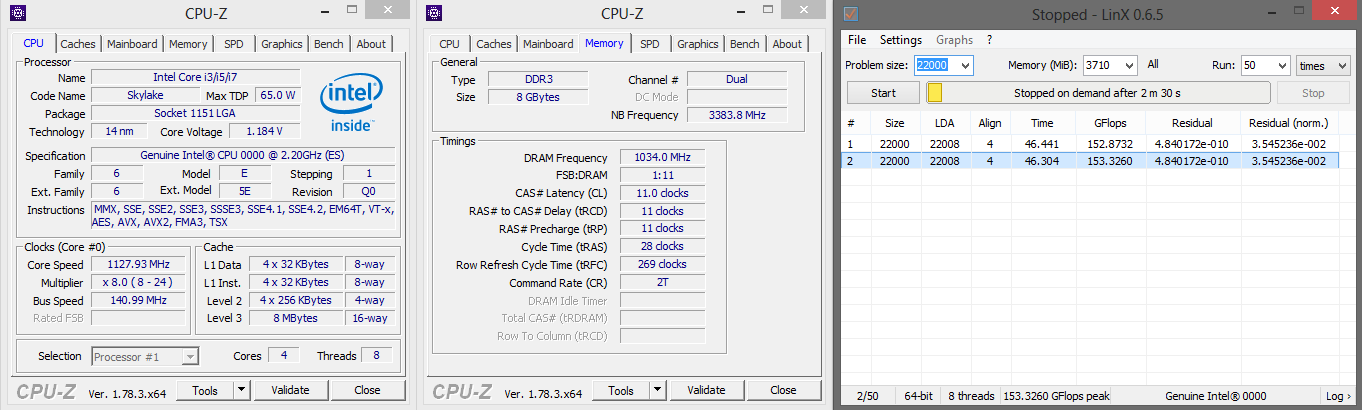Switch to SPD tab in first CPU-Z window
This screenshot has width=1362, height=410.
[233, 44]
